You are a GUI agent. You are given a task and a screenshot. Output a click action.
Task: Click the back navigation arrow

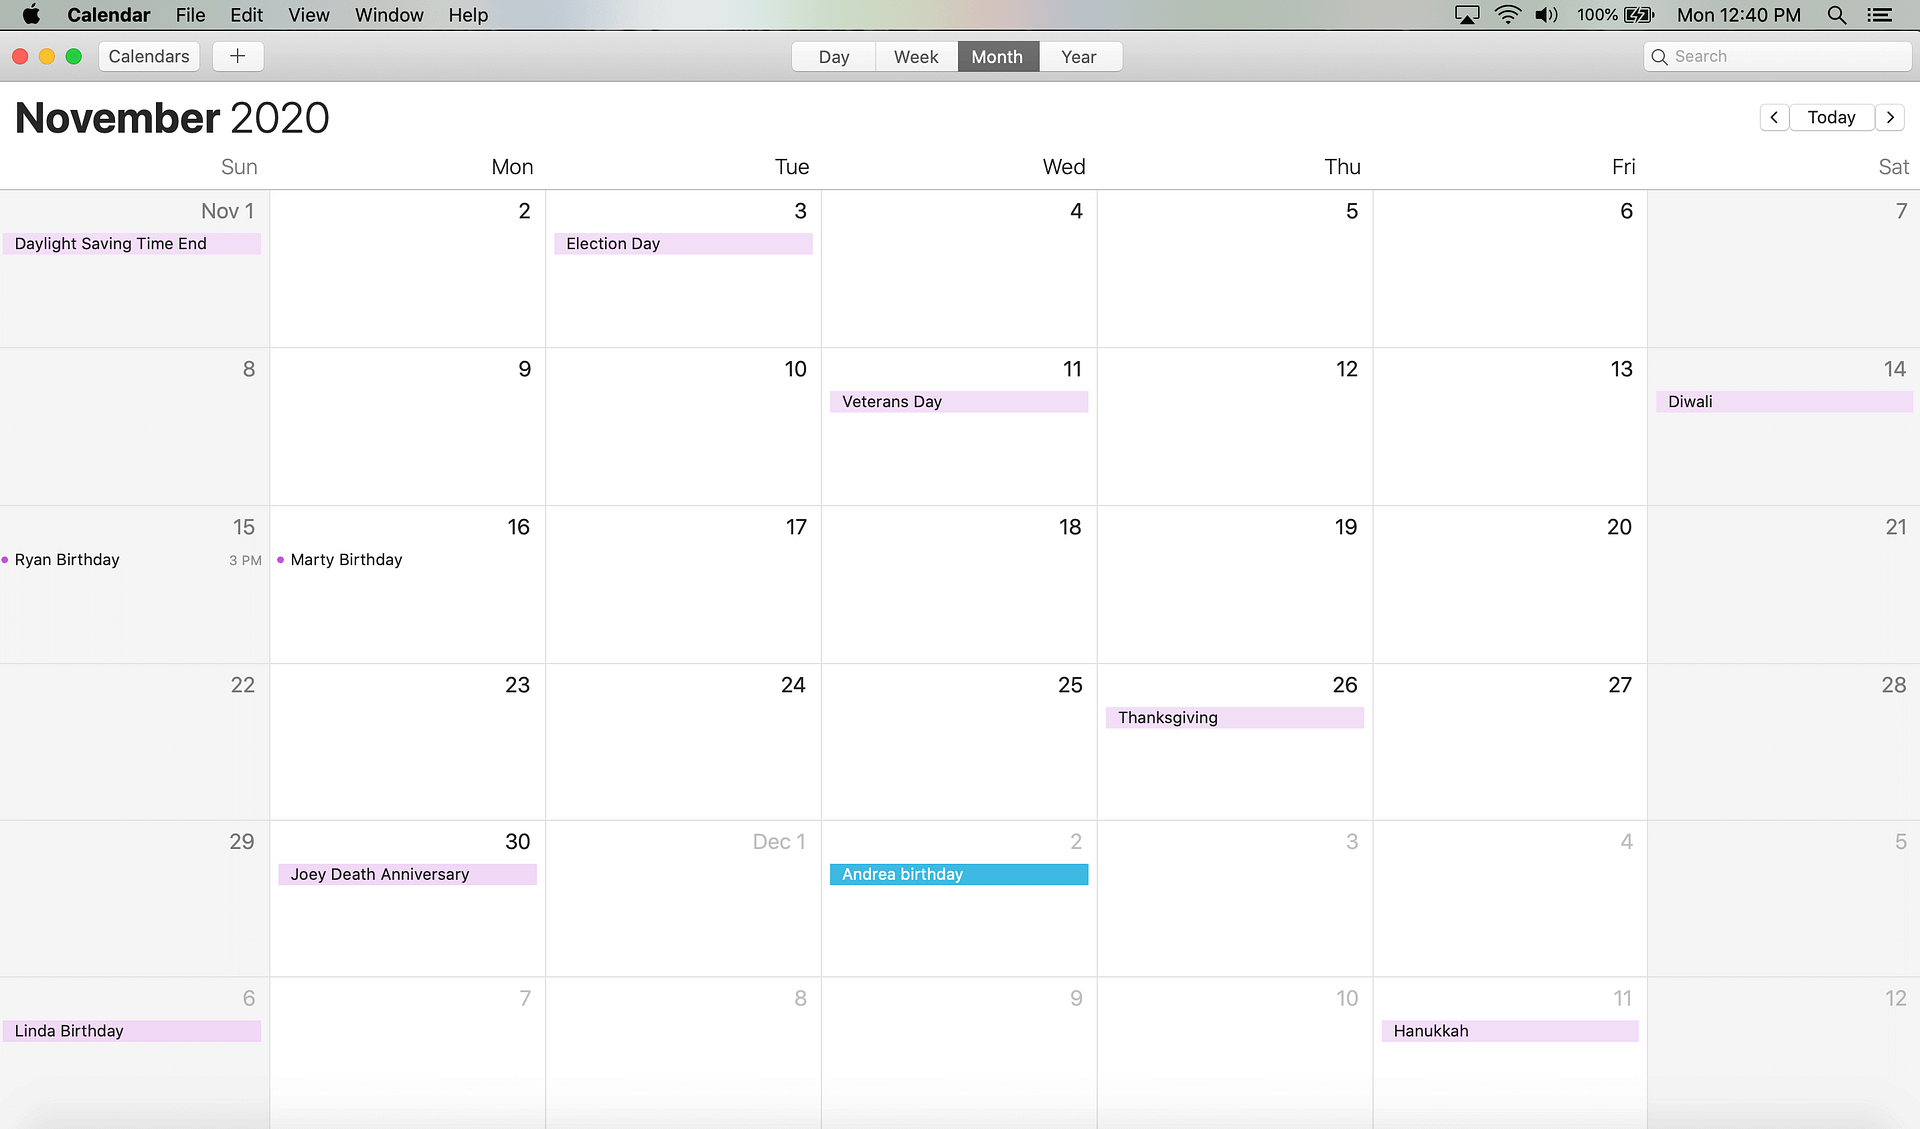coord(1774,118)
